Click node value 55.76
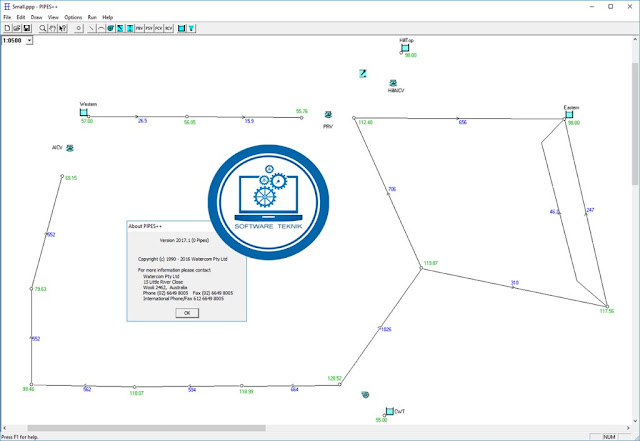The image size is (640, 441). point(302,111)
